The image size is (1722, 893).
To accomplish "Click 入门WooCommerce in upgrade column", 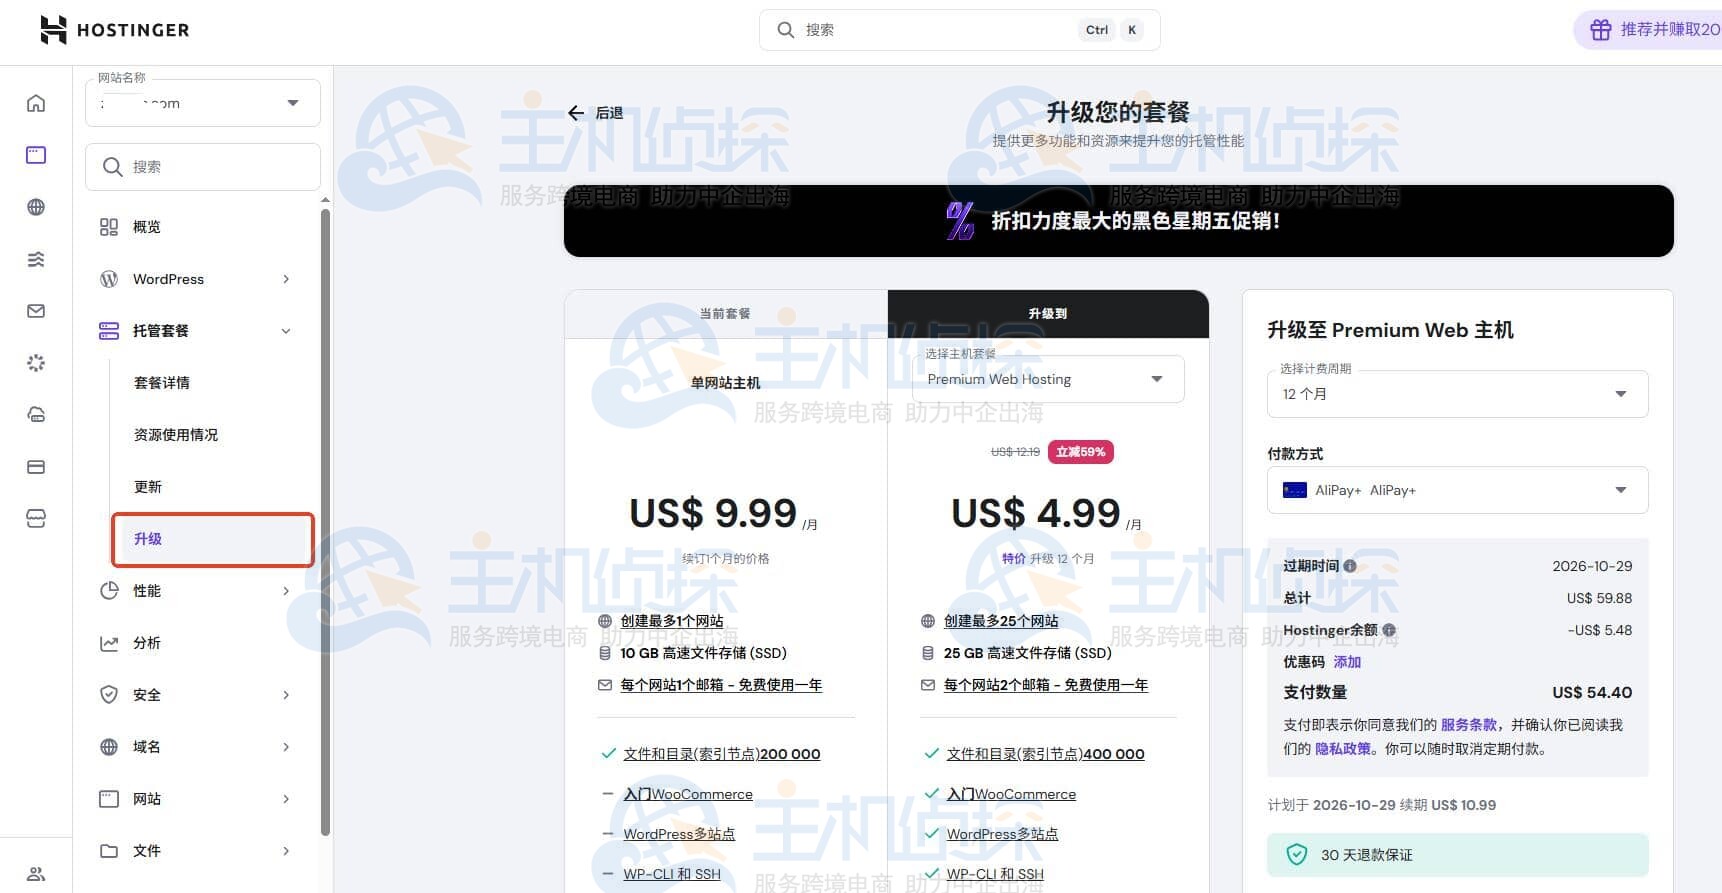I will (1012, 794).
